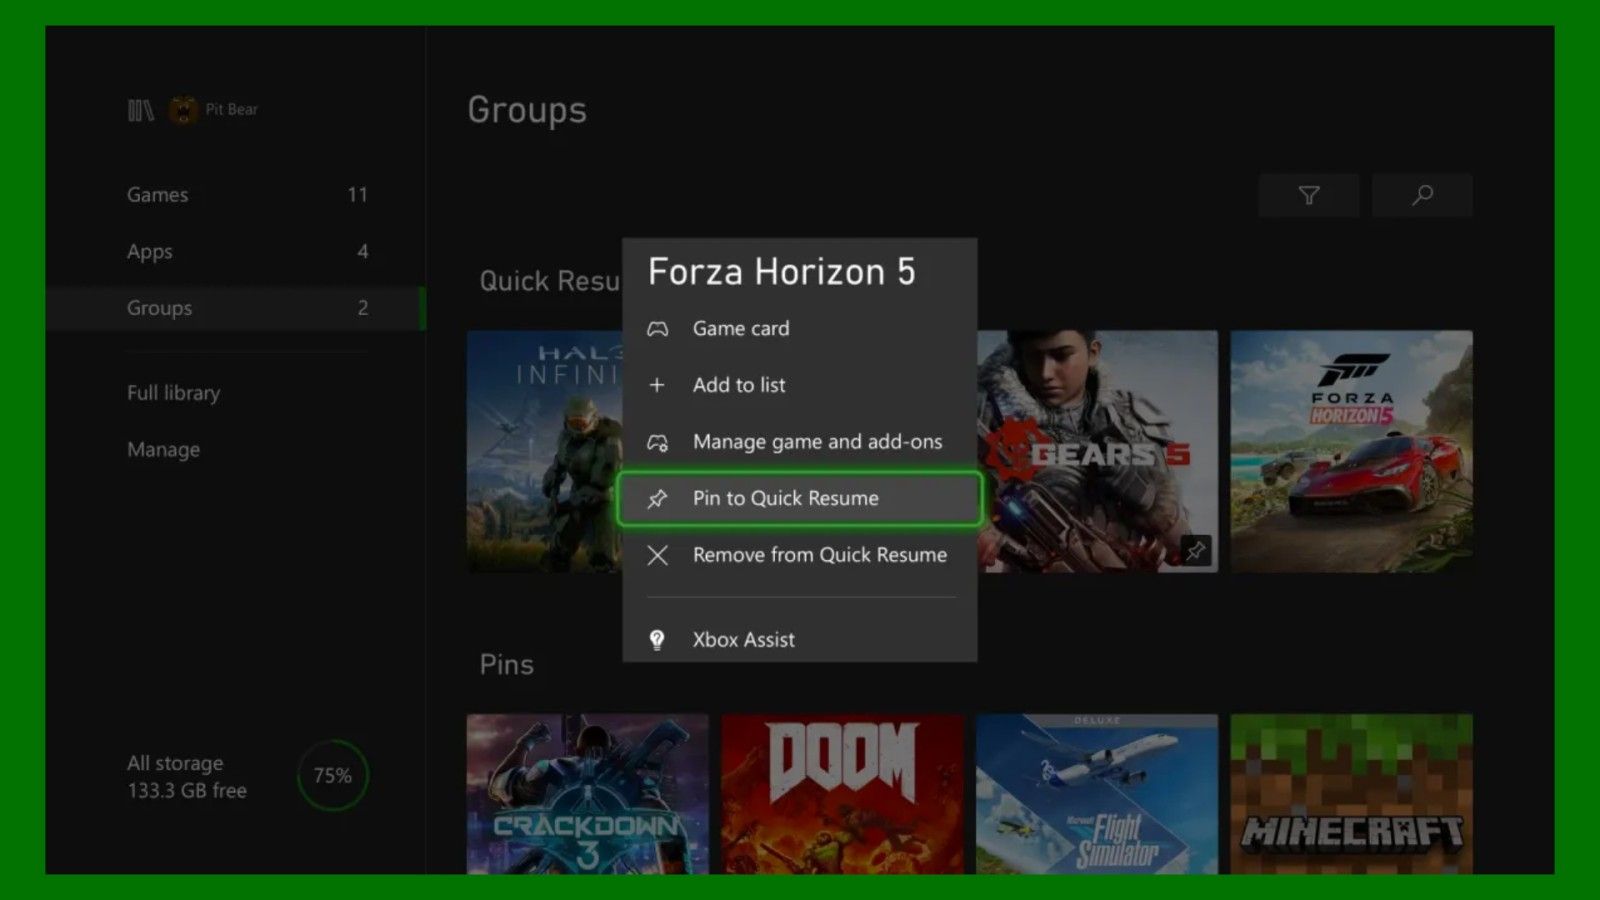The width and height of the screenshot is (1600, 900).
Task: Click the Groups count 2
Action: 363,308
